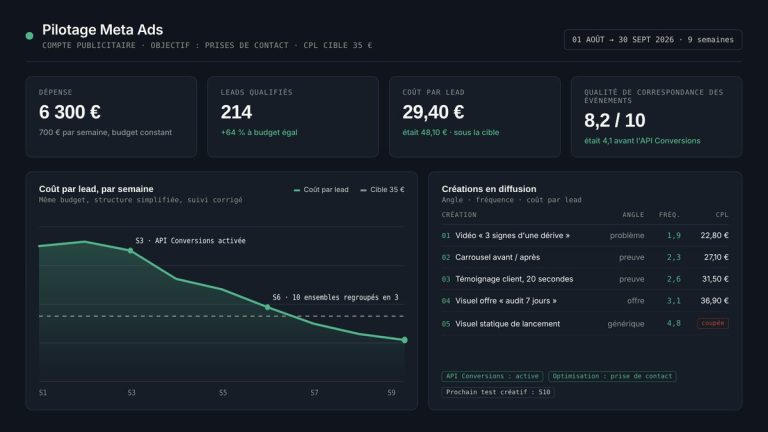Click the 'Optimisation : prise de contact' tag

(x=612, y=376)
